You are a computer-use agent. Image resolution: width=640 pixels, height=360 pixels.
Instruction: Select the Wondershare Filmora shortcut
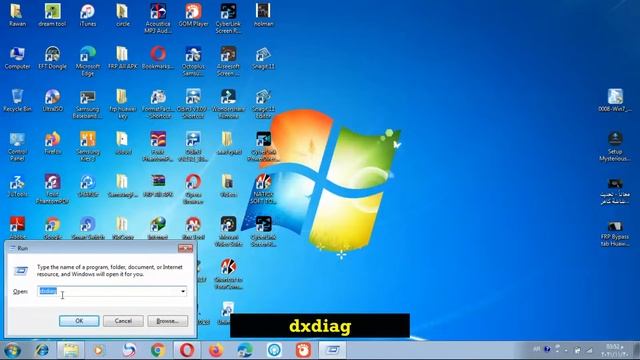[229, 104]
